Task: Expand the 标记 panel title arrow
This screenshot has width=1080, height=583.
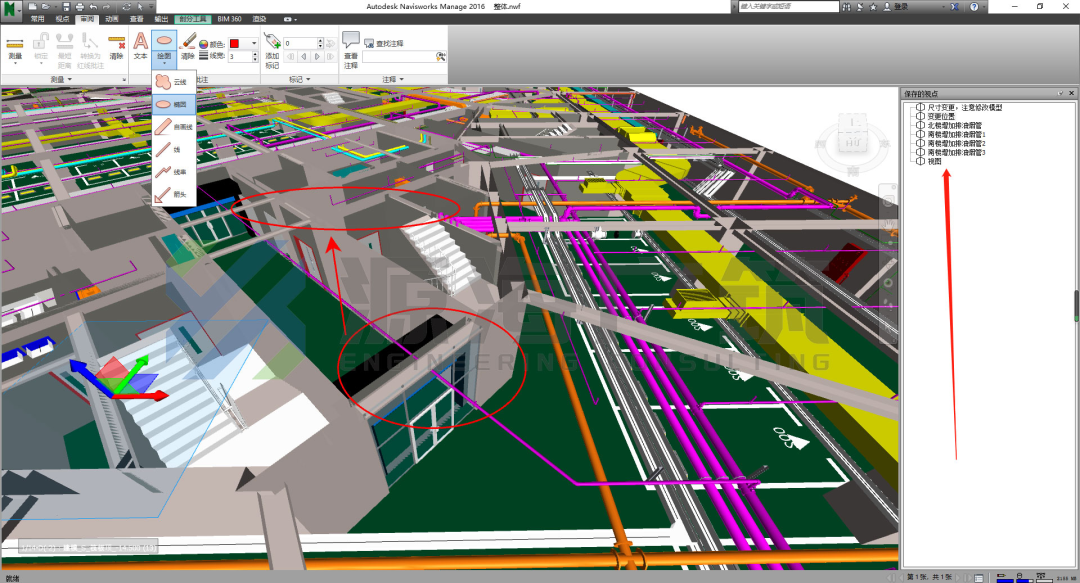Action: (308, 79)
